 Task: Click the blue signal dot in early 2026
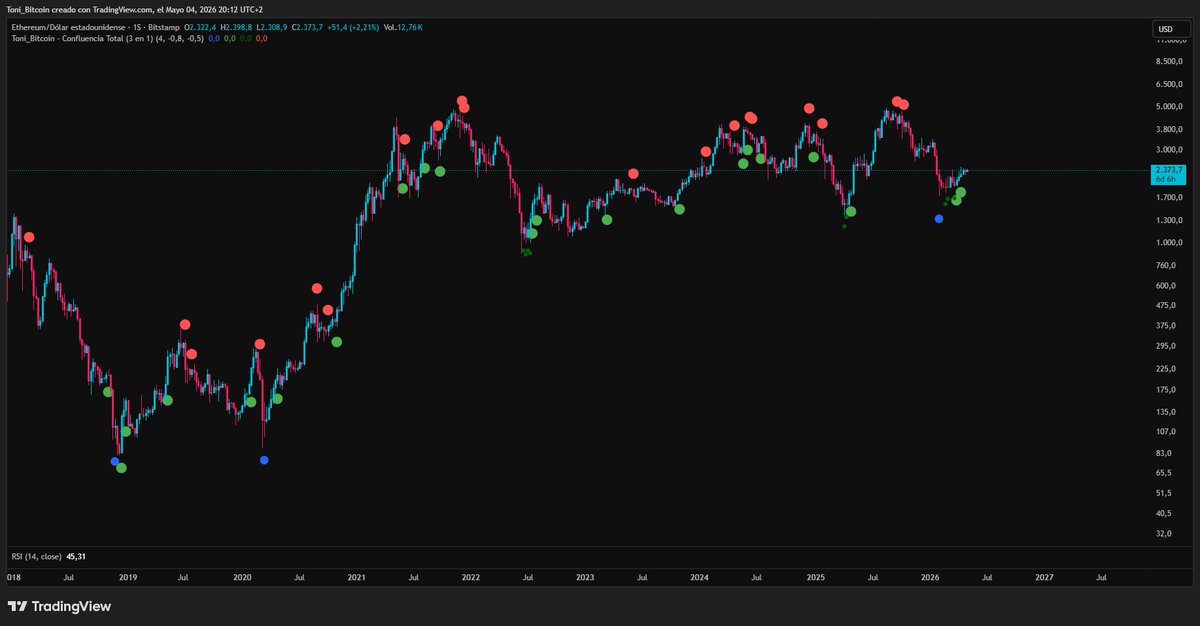click(938, 218)
